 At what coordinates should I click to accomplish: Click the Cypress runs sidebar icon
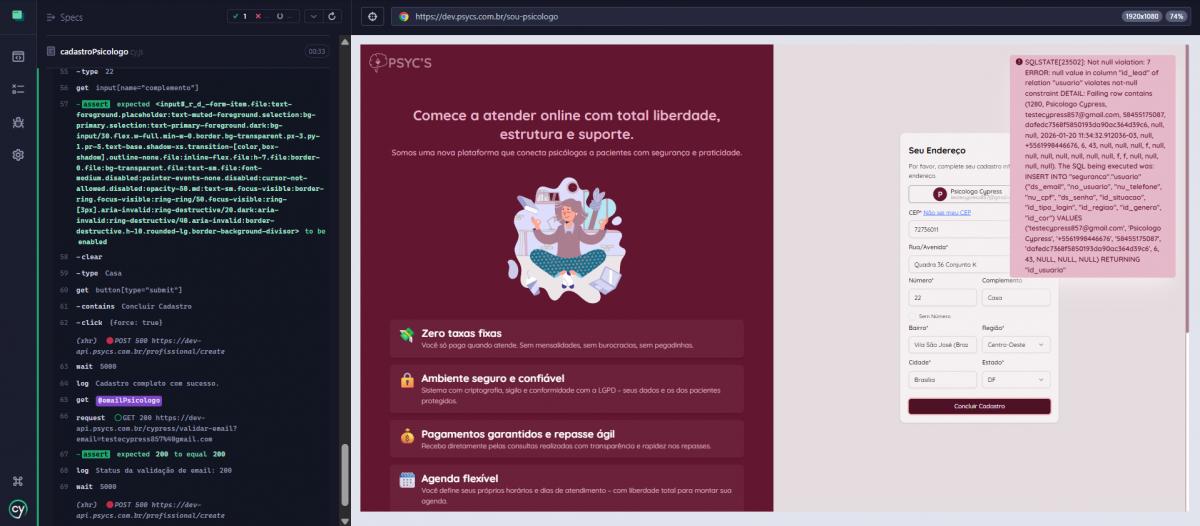click(18, 89)
